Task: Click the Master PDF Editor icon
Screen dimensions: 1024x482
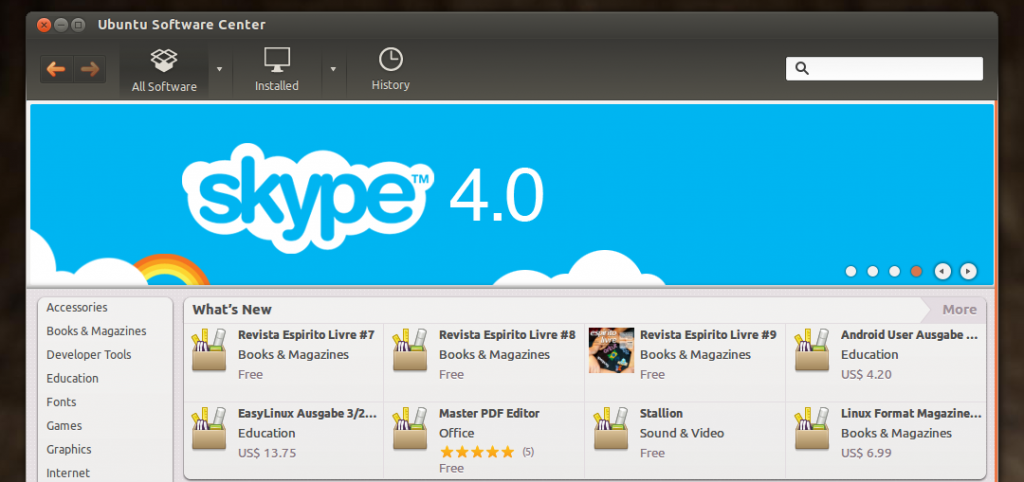Action: [x=410, y=429]
